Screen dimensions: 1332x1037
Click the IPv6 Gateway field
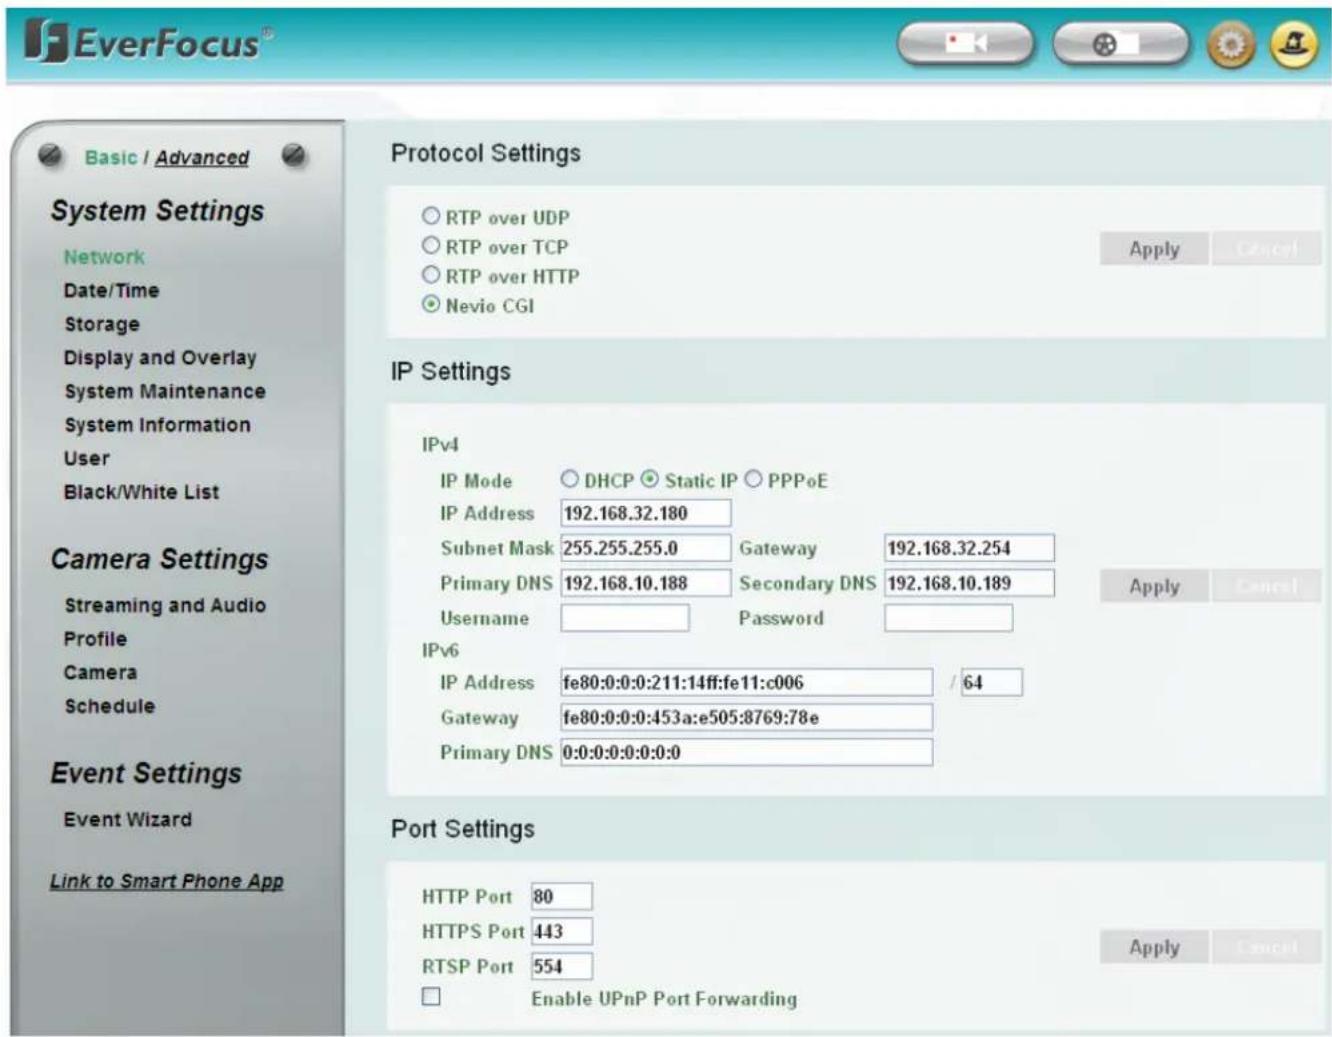747,717
